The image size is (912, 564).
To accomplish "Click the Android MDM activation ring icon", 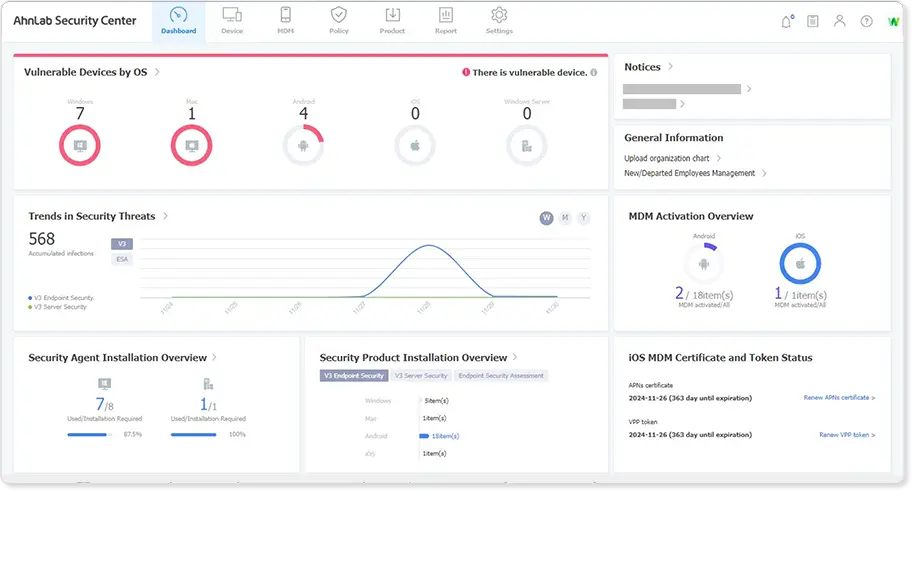I will pyautogui.click(x=704, y=264).
